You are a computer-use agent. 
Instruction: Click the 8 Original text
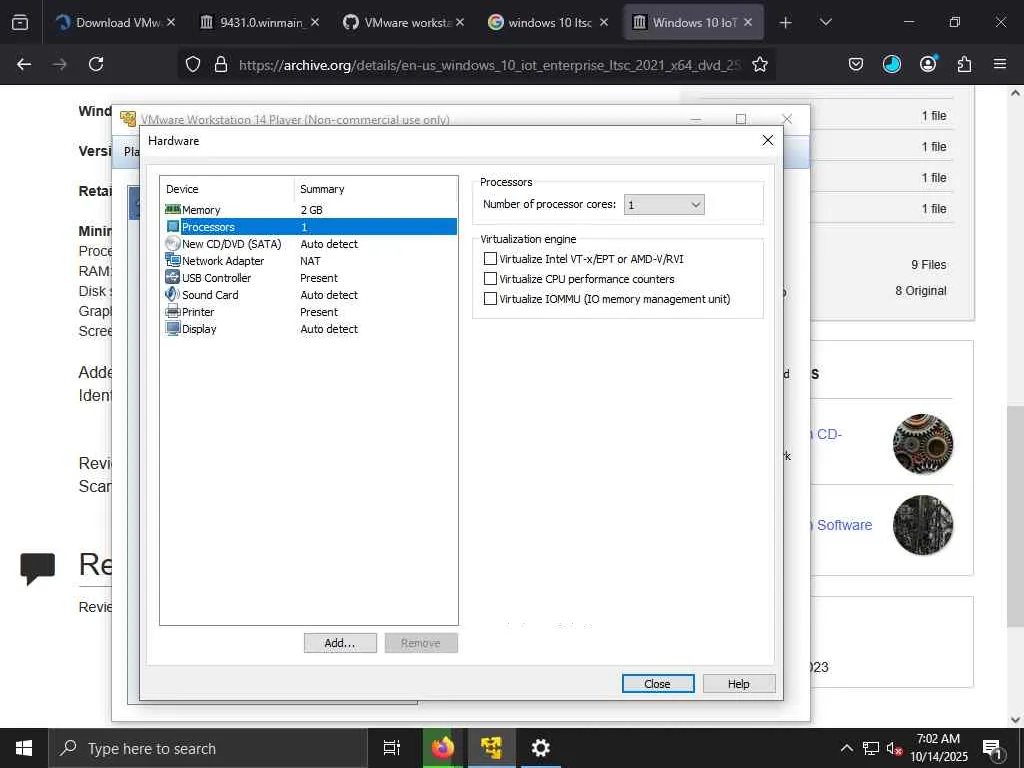(x=921, y=291)
